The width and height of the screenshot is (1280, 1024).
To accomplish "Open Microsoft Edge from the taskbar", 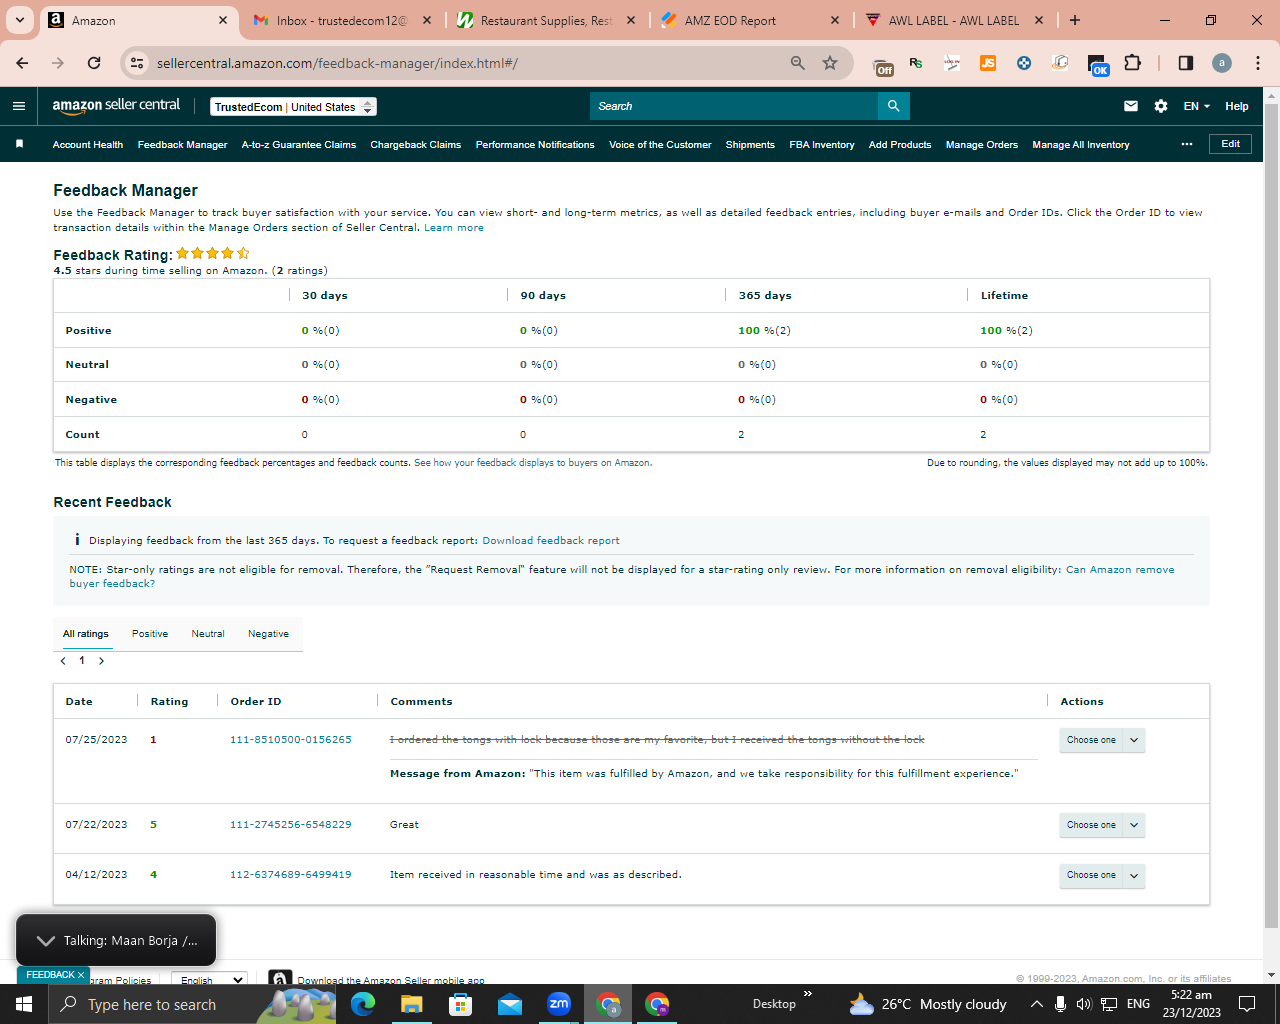I will [x=363, y=1004].
